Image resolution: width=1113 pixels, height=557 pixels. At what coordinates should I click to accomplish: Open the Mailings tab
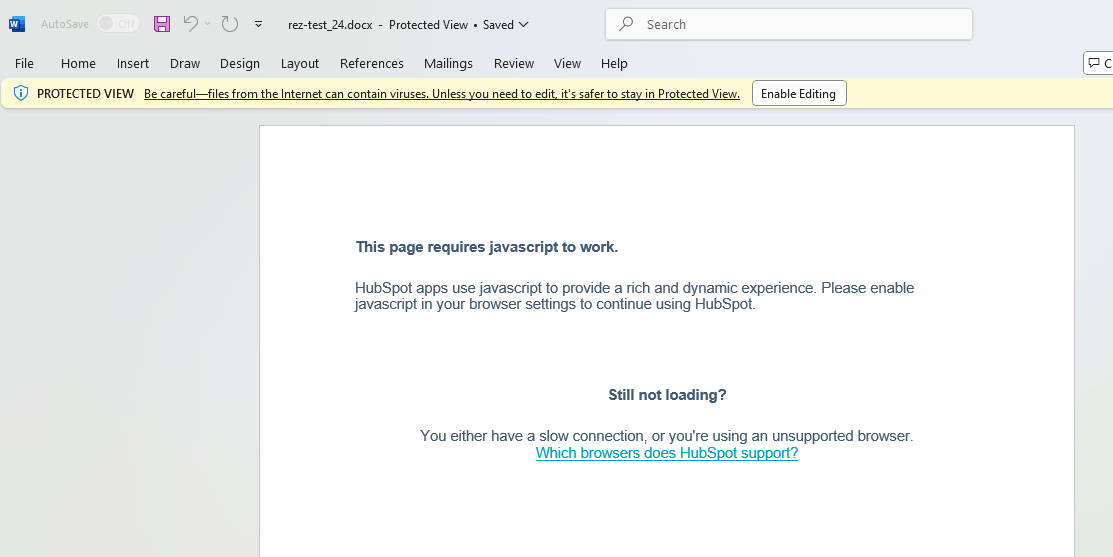[x=448, y=63]
